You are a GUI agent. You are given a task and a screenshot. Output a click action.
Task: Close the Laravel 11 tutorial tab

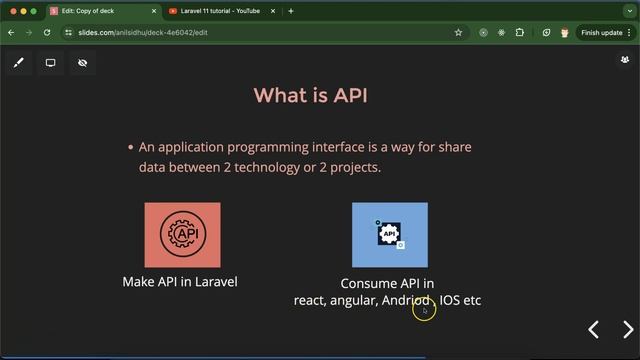(x=273, y=11)
